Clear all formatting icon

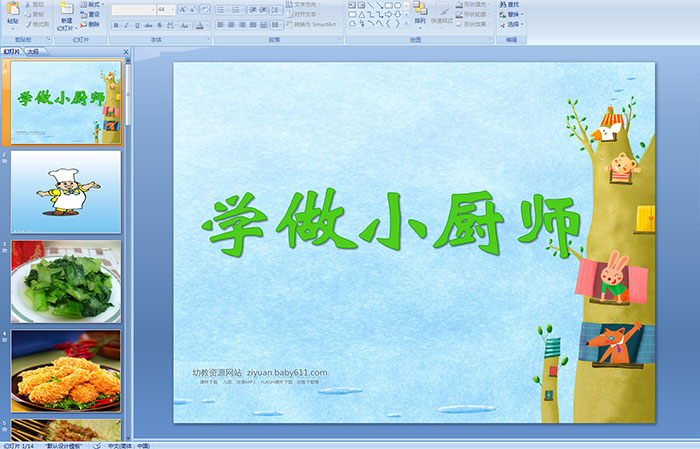[205, 9]
